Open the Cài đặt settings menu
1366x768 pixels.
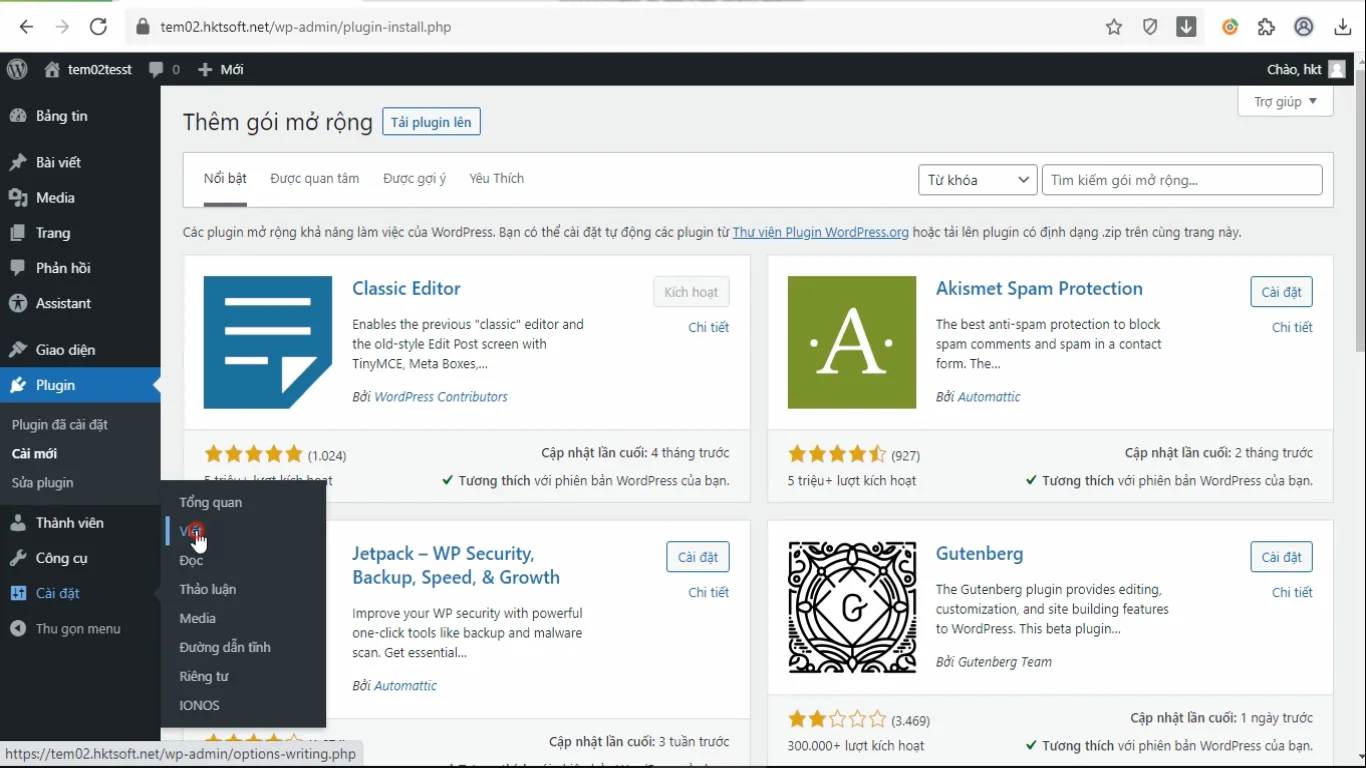[80, 593]
